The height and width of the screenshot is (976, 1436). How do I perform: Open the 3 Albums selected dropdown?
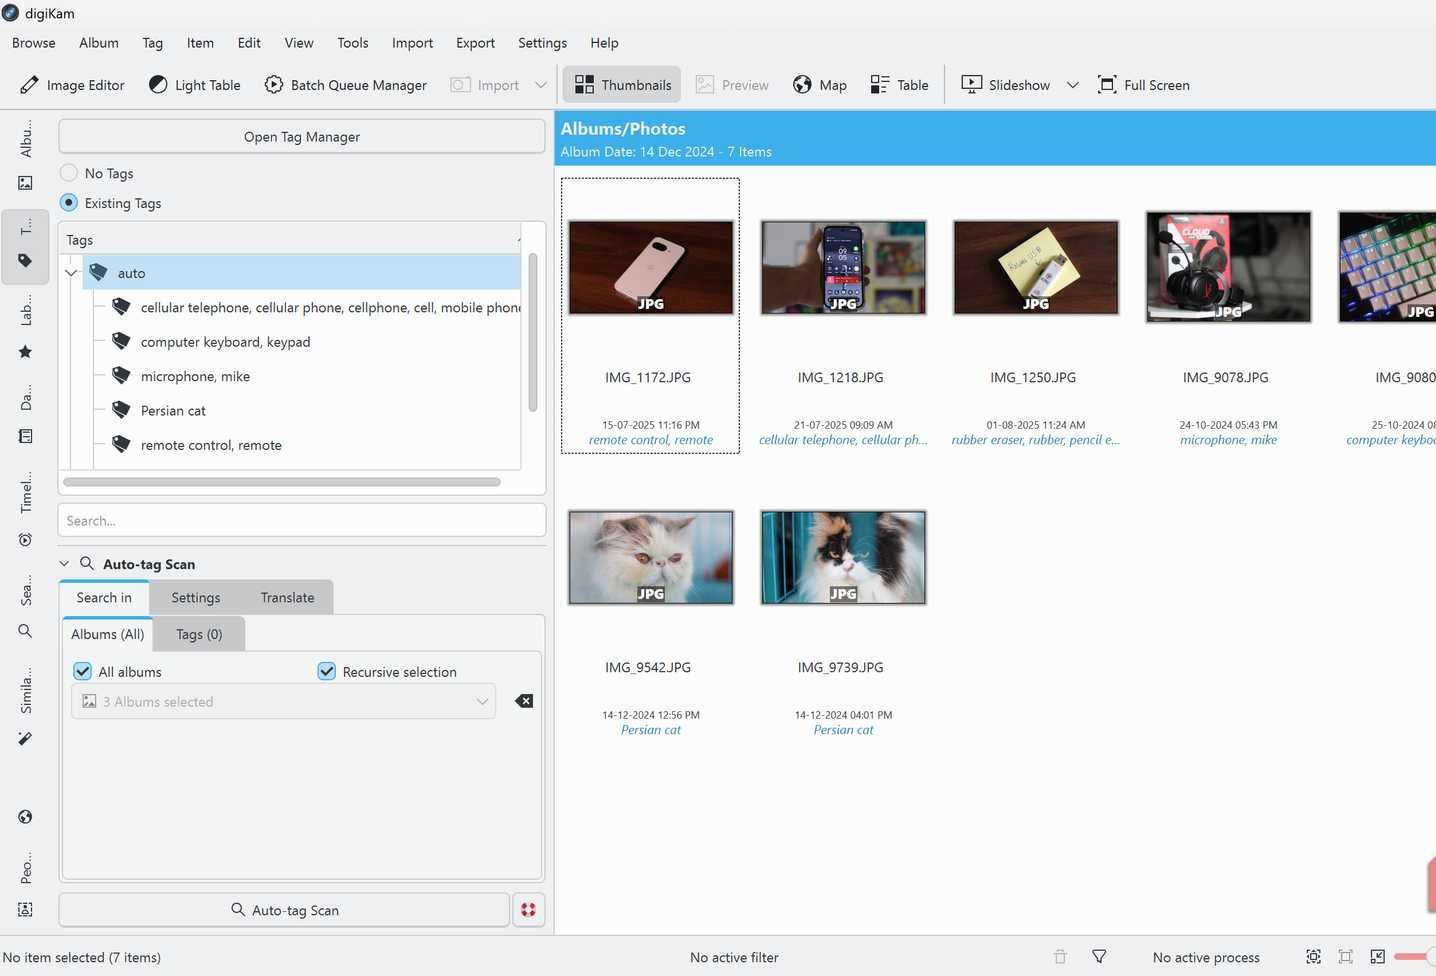pyautogui.click(x=283, y=701)
